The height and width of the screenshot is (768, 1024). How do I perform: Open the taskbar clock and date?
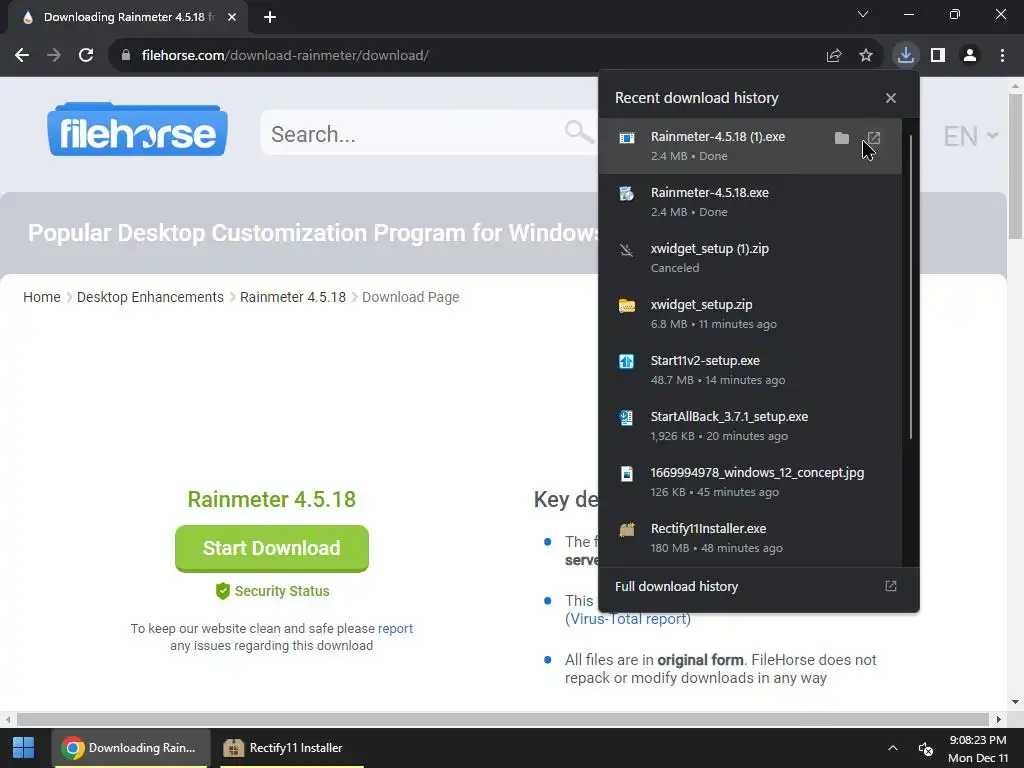[978, 748]
